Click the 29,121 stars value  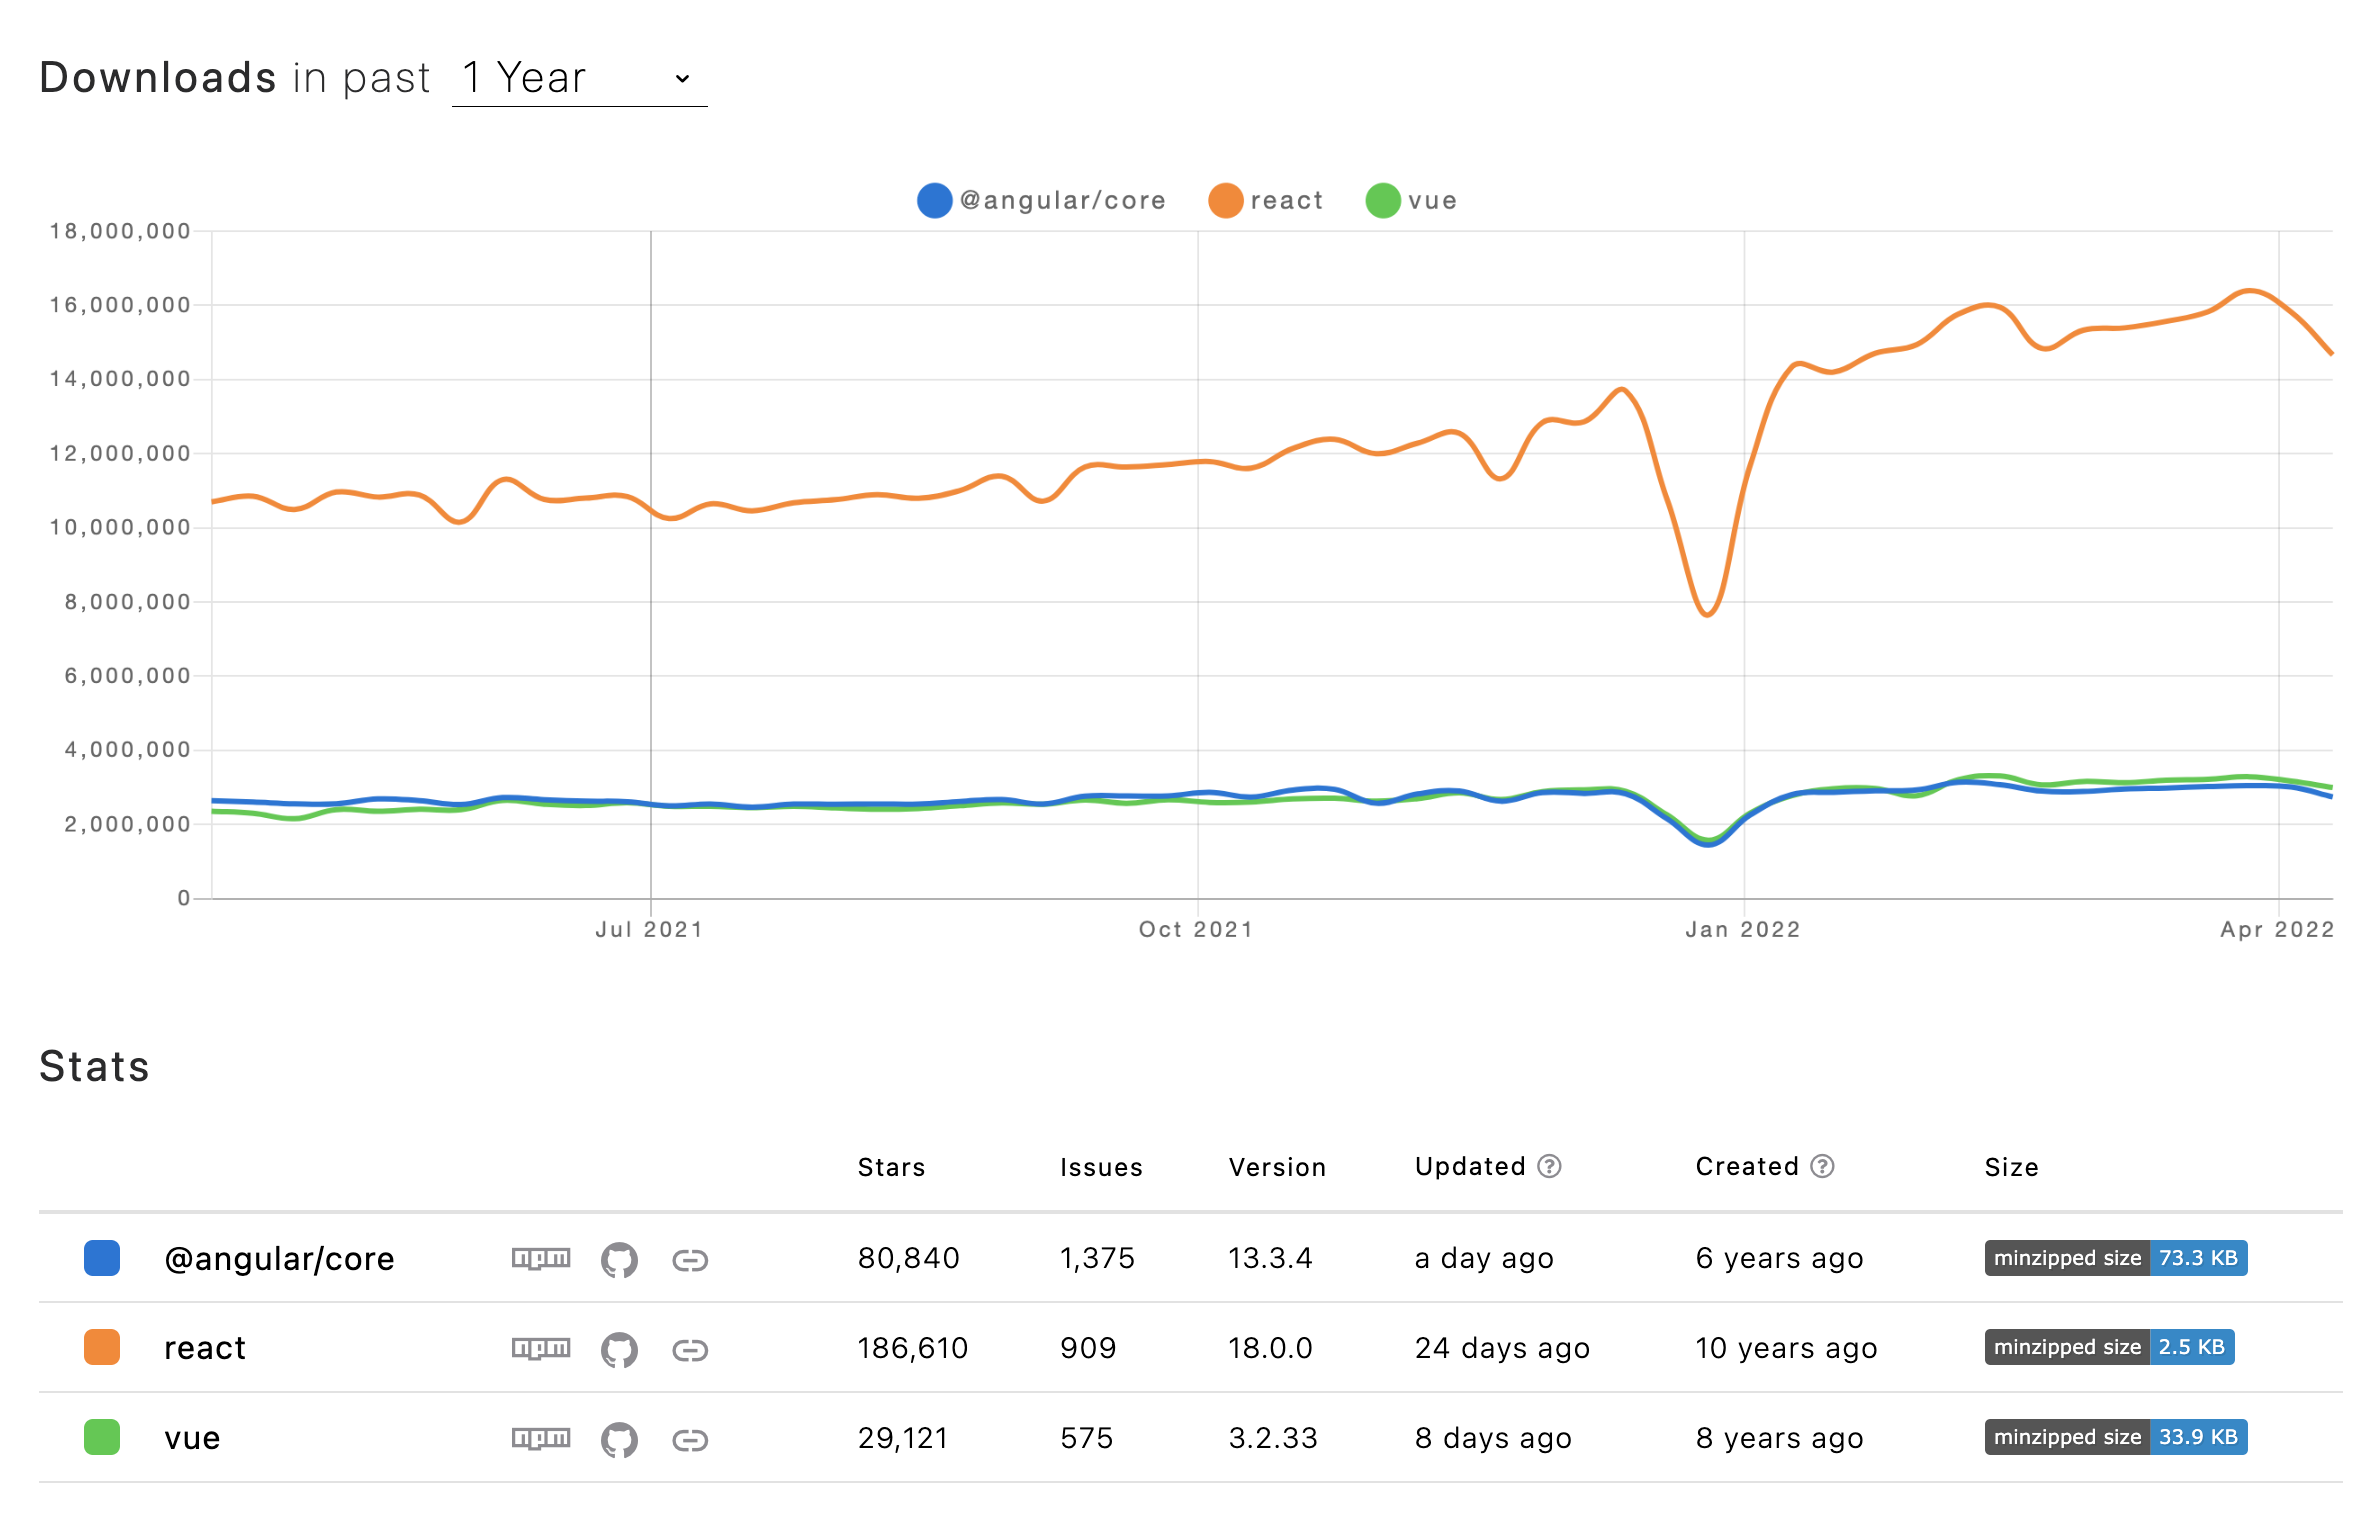[902, 1438]
